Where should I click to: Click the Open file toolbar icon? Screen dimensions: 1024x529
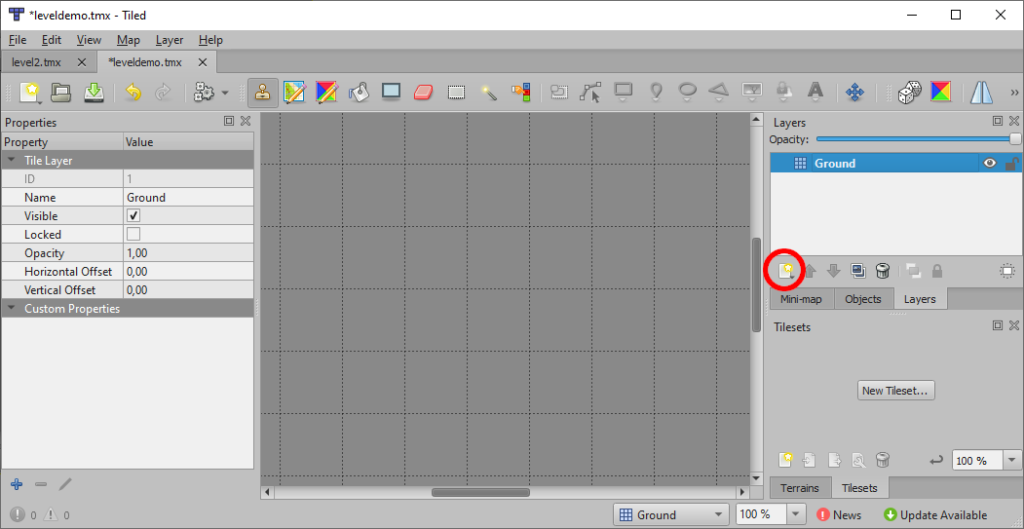pyautogui.click(x=61, y=93)
